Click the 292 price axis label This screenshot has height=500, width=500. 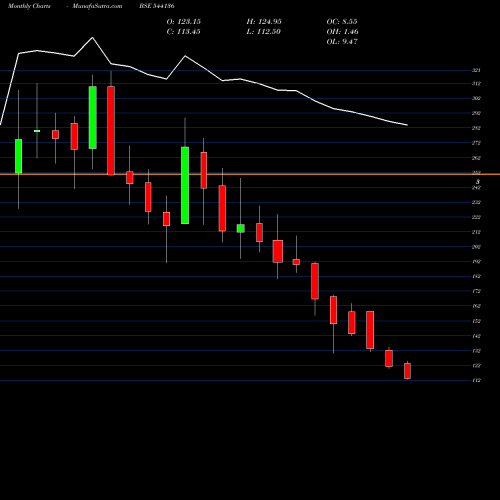pyautogui.click(x=476, y=113)
